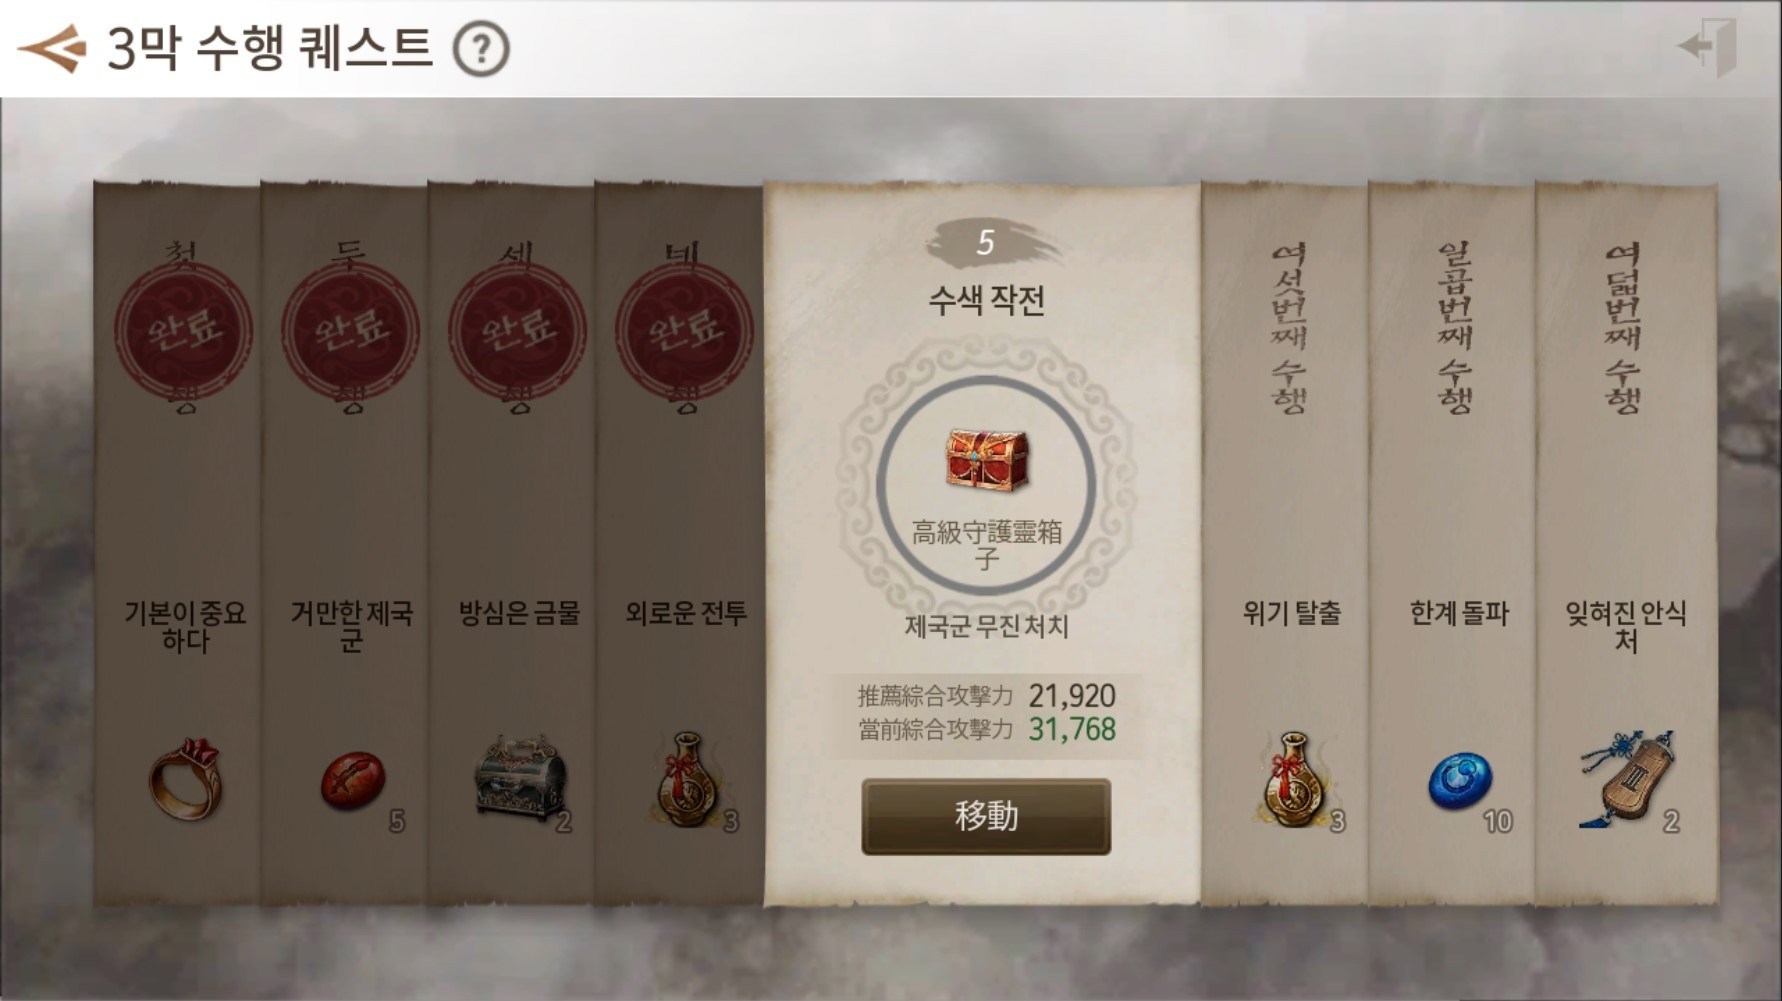Click the blue orb reward icon
Viewport: 1782px width, 1001px height.
1460,783
